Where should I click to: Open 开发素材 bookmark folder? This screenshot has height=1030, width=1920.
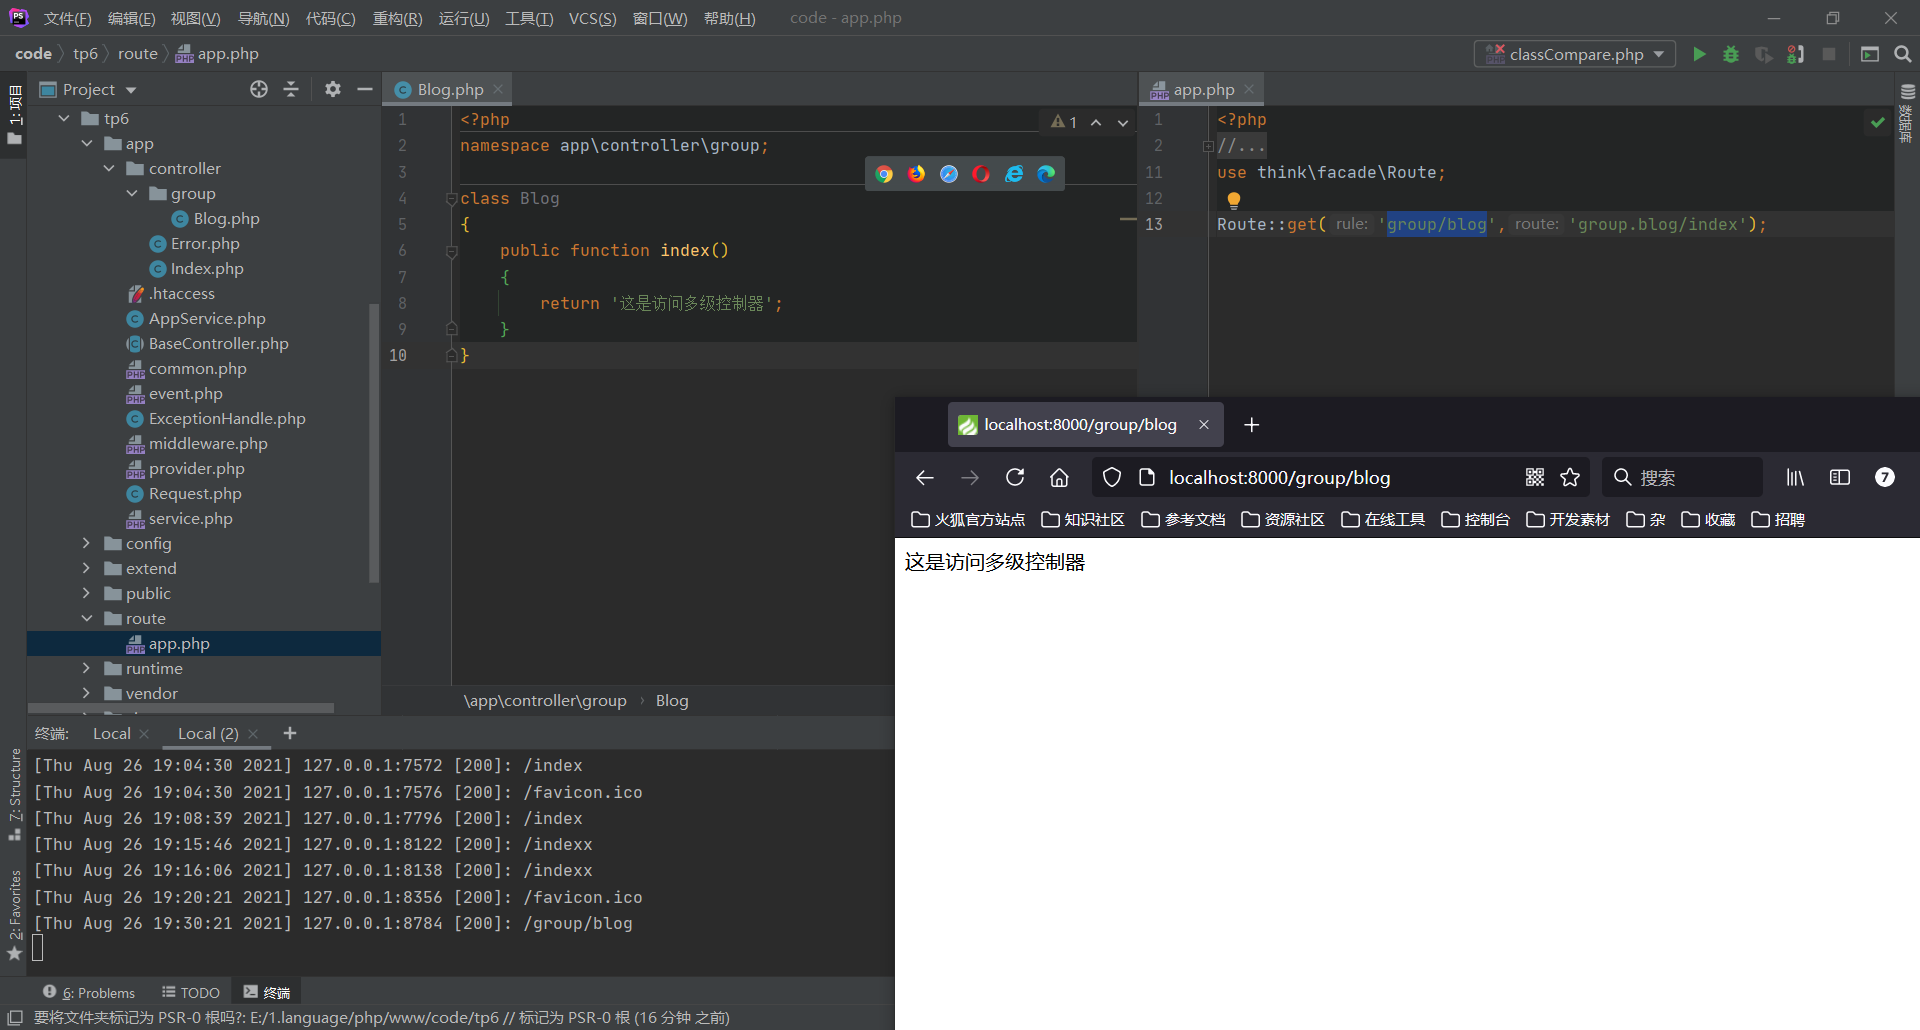(1568, 520)
